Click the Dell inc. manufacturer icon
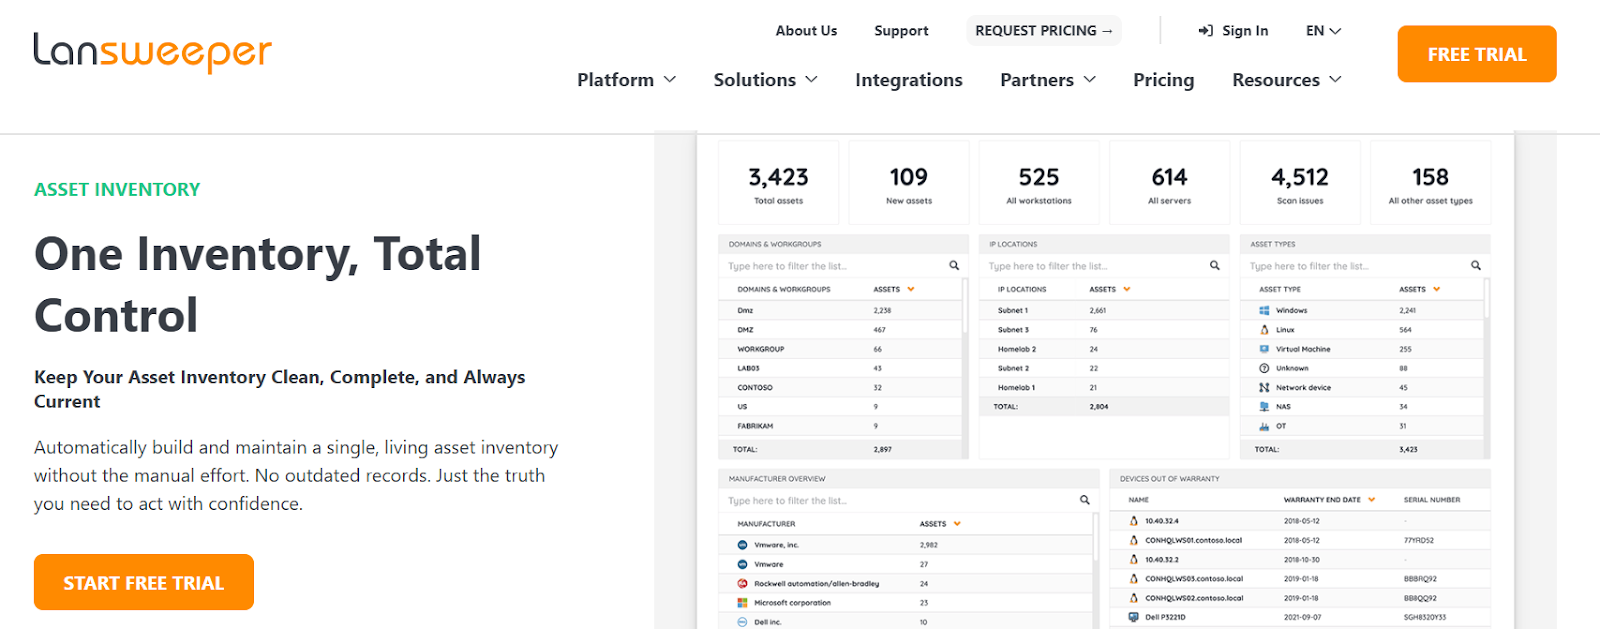The height and width of the screenshot is (629, 1600). coord(742,622)
